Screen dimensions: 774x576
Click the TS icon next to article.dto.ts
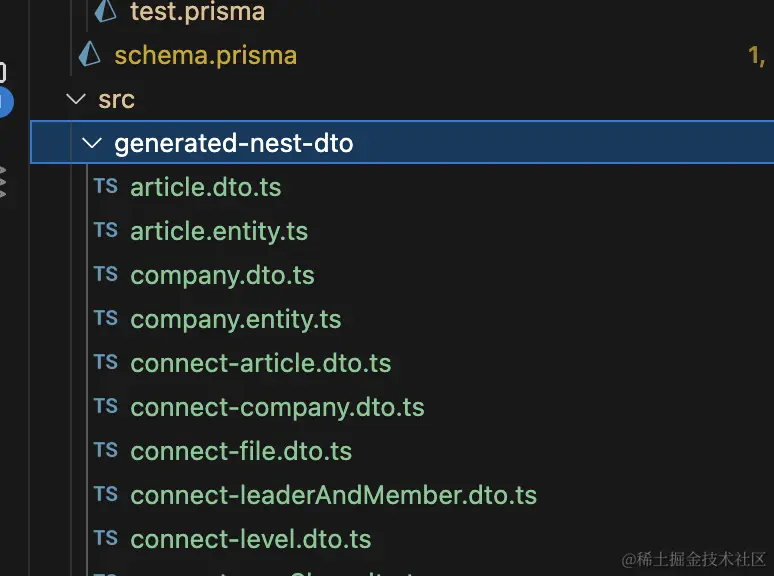click(106, 187)
